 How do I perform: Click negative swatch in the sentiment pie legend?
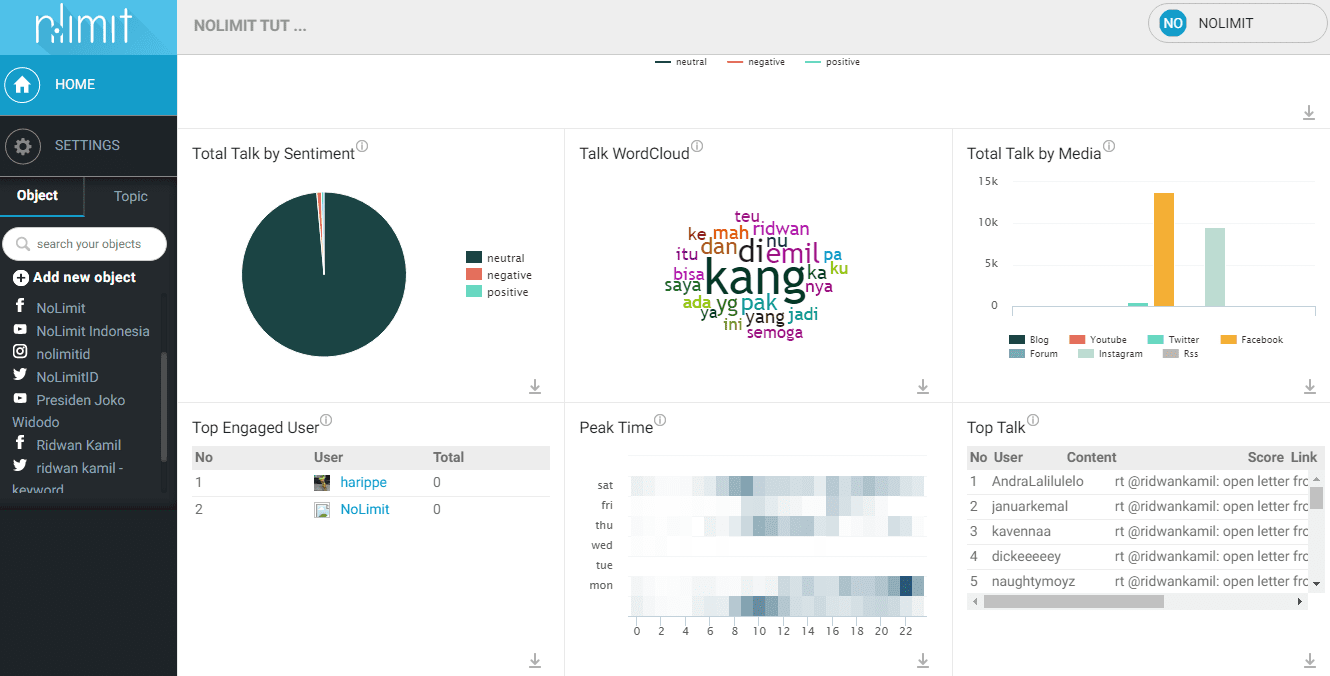(474, 275)
